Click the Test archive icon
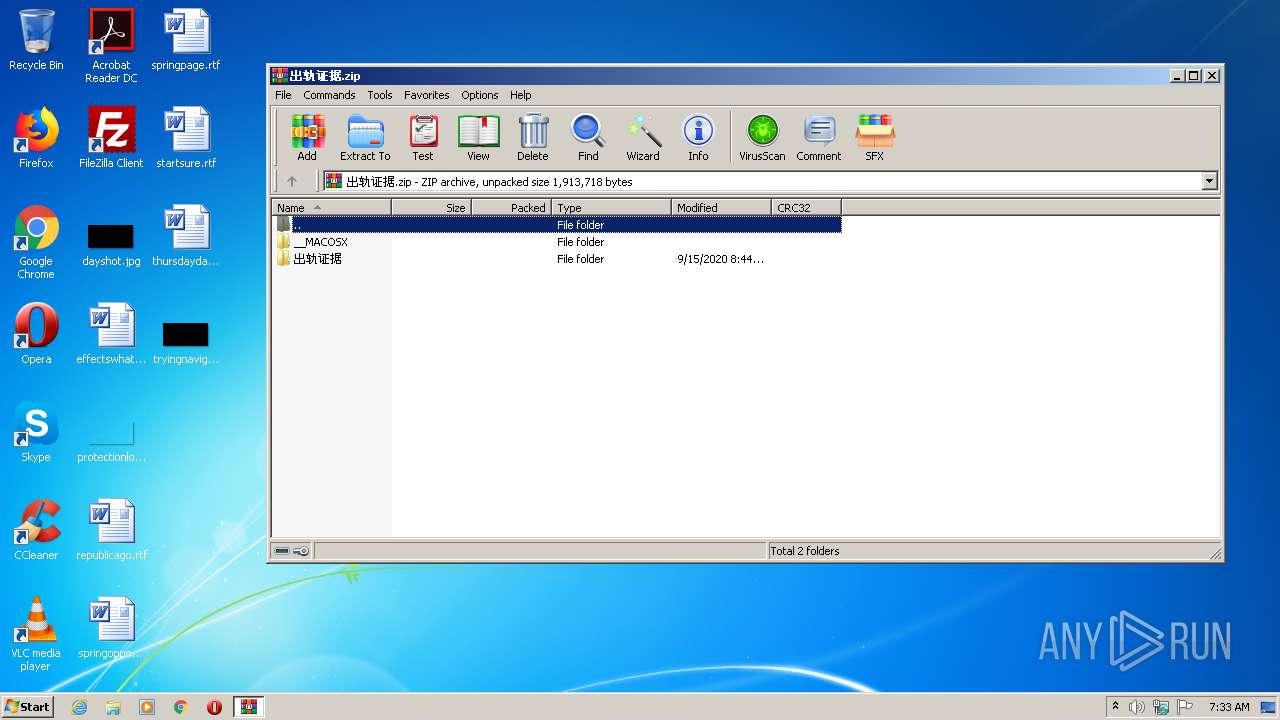Screen dimensions: 1280x720 [423, 138]
